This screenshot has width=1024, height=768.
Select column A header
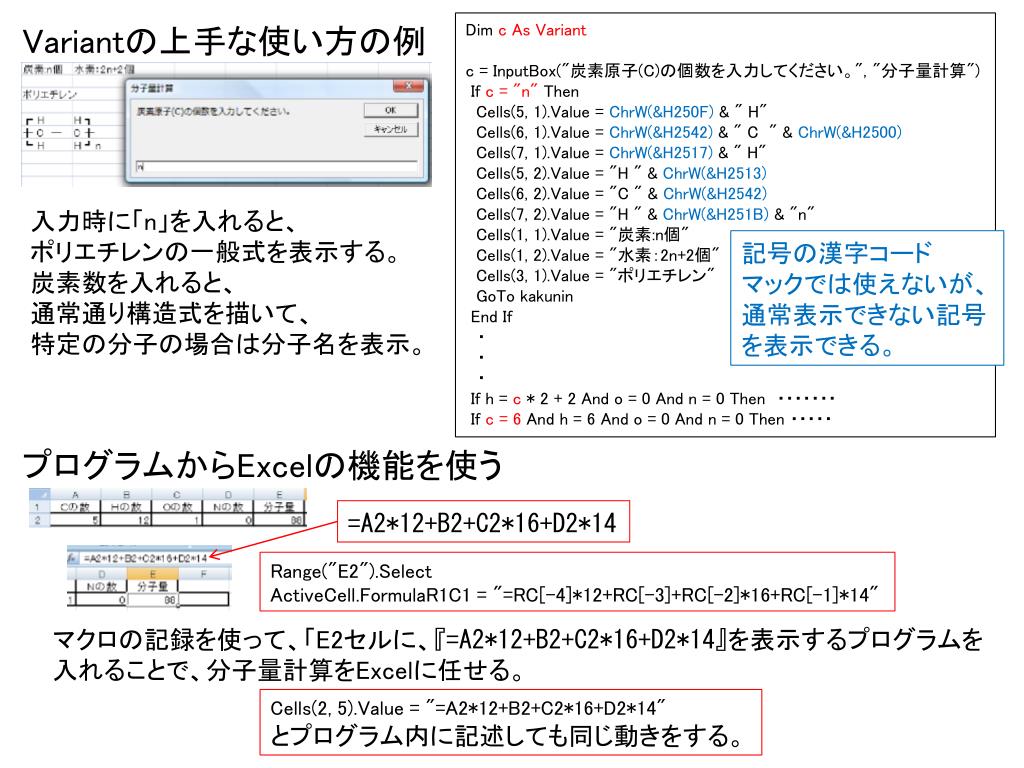[75, 494]
